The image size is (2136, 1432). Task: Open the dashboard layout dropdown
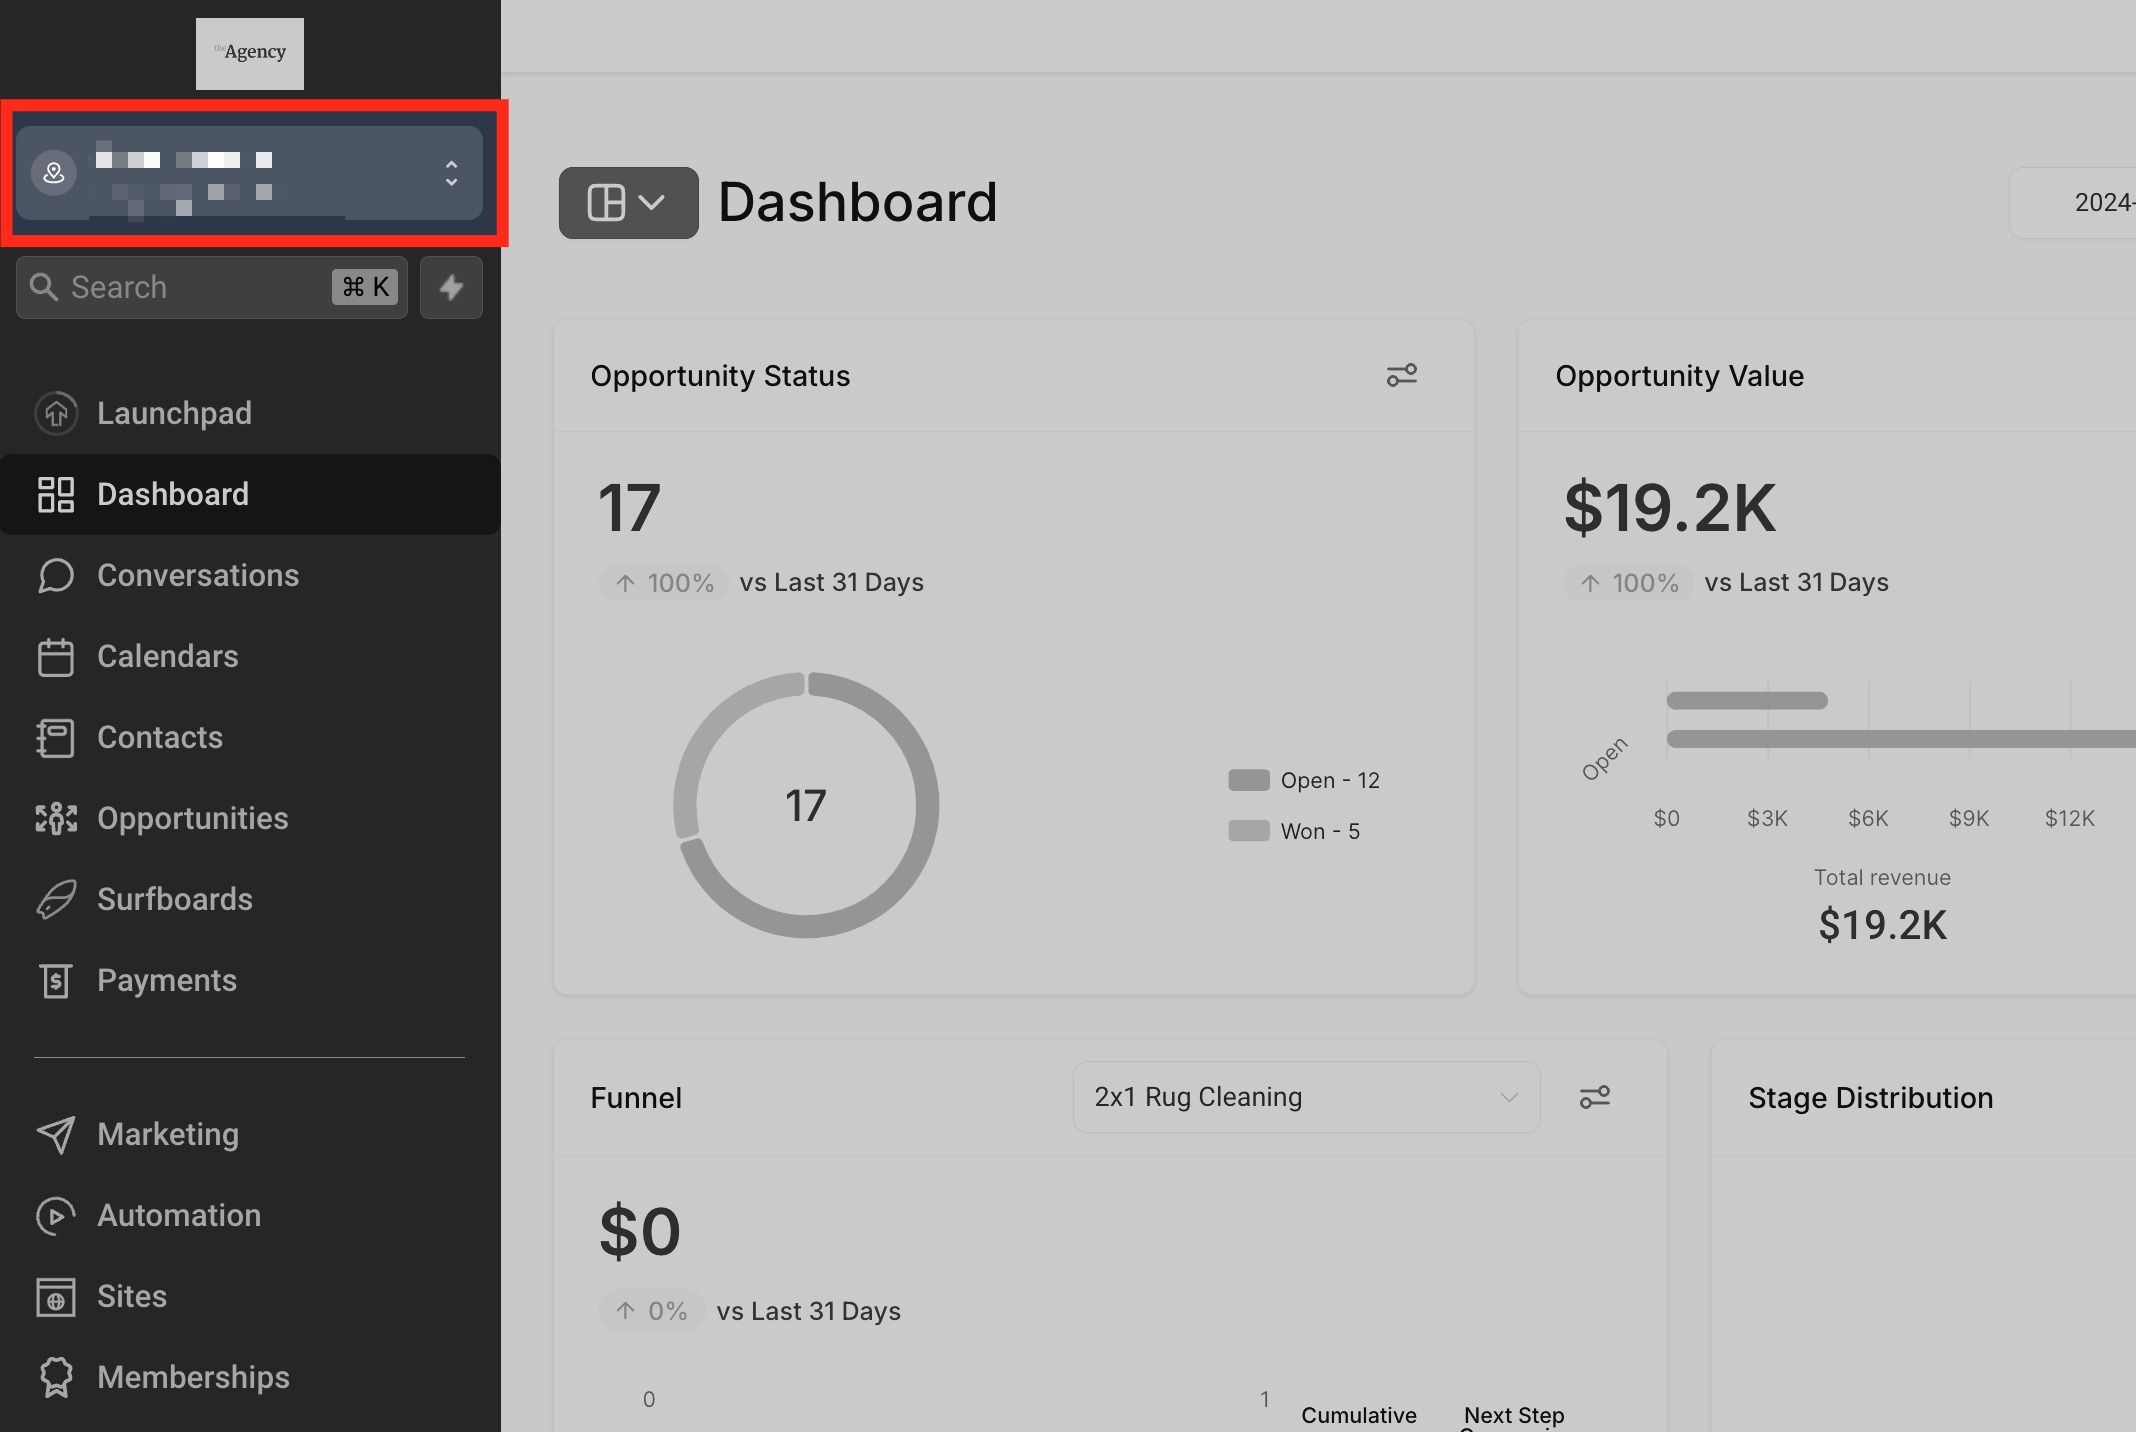(628, 203)
